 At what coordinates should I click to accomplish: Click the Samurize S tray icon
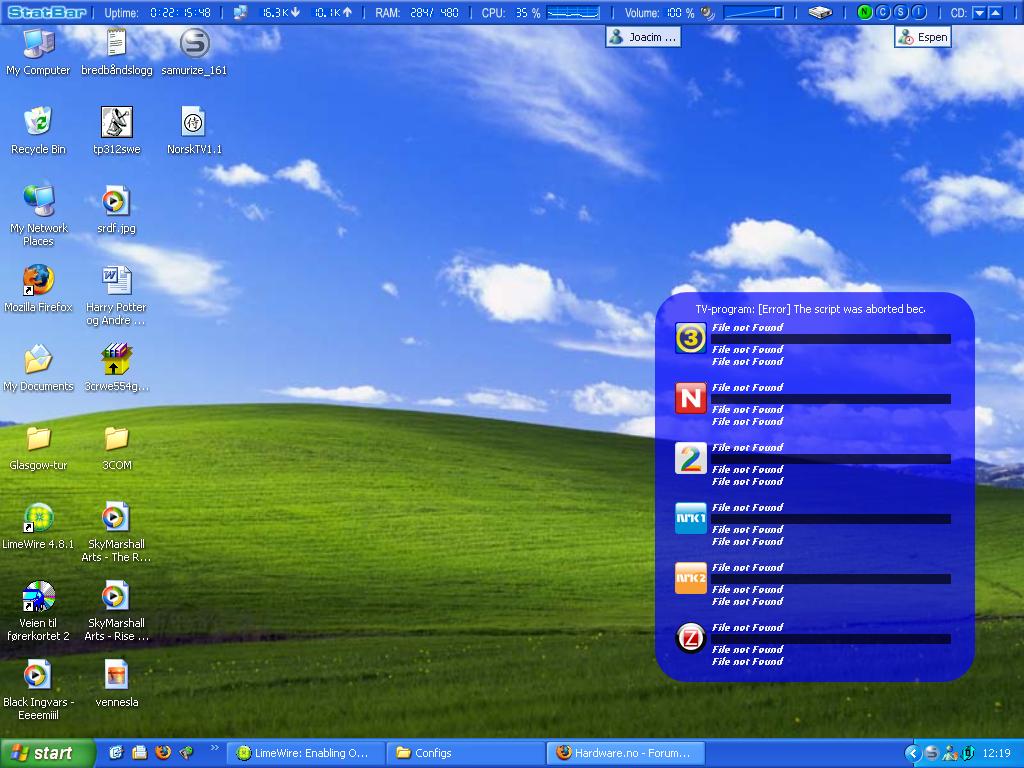[932, 753]
